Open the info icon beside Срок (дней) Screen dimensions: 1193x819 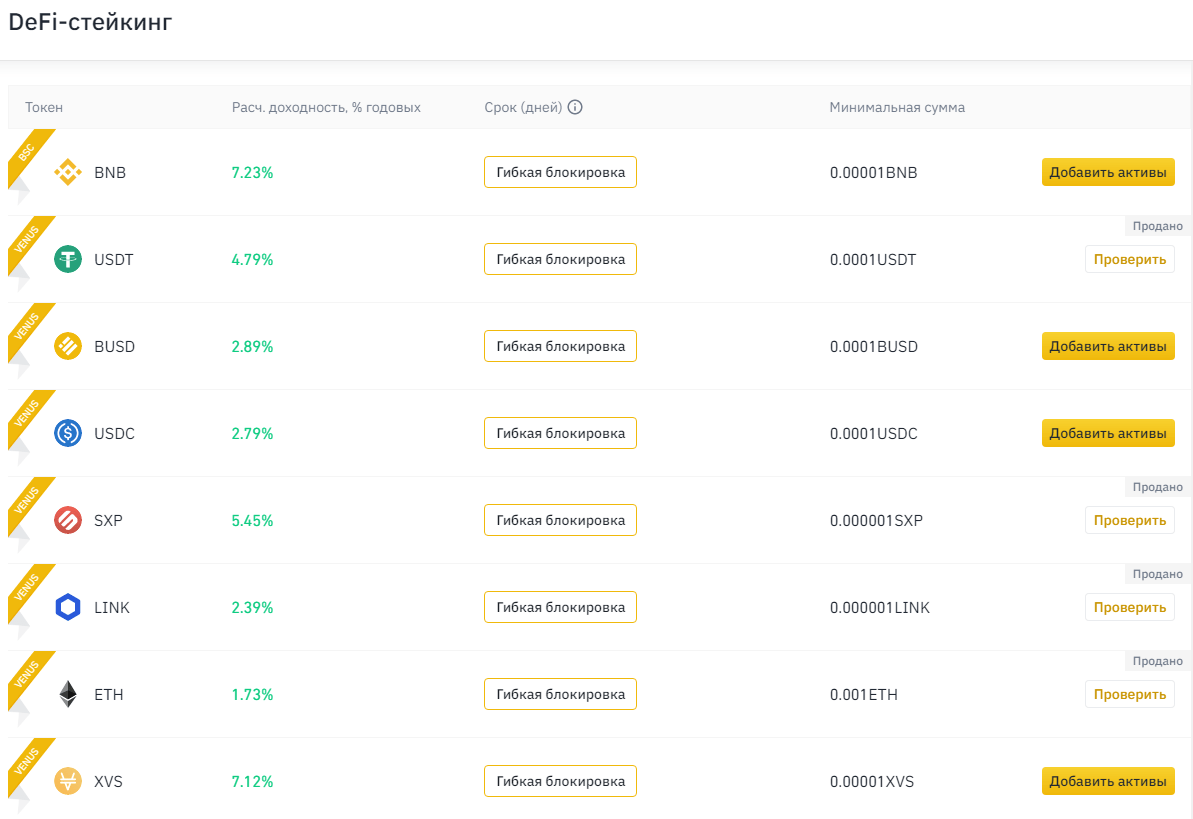pos(575,107)
